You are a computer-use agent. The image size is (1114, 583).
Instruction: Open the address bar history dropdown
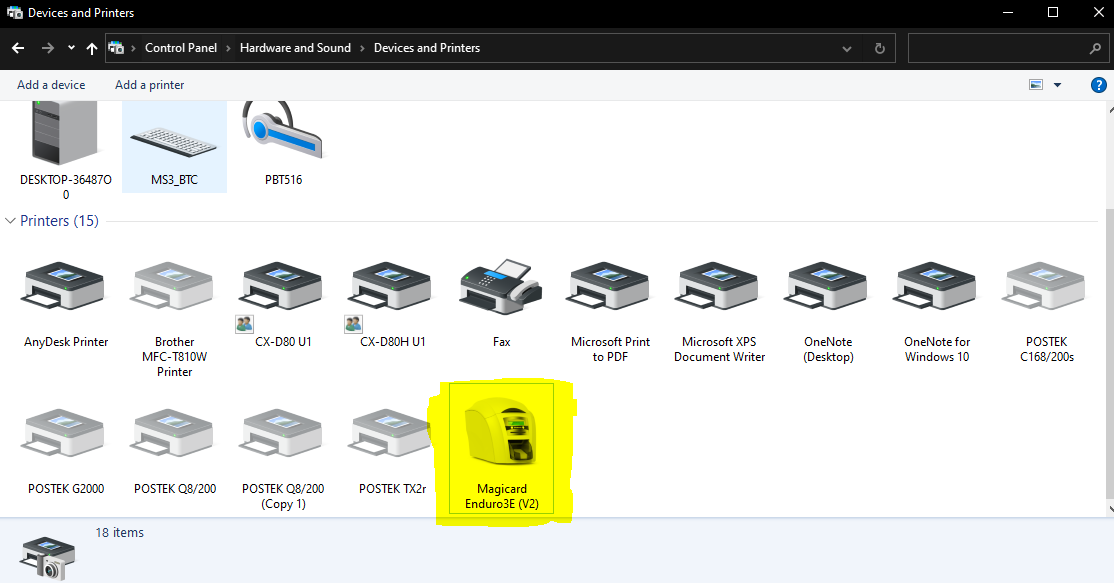(x=847, y=48)
